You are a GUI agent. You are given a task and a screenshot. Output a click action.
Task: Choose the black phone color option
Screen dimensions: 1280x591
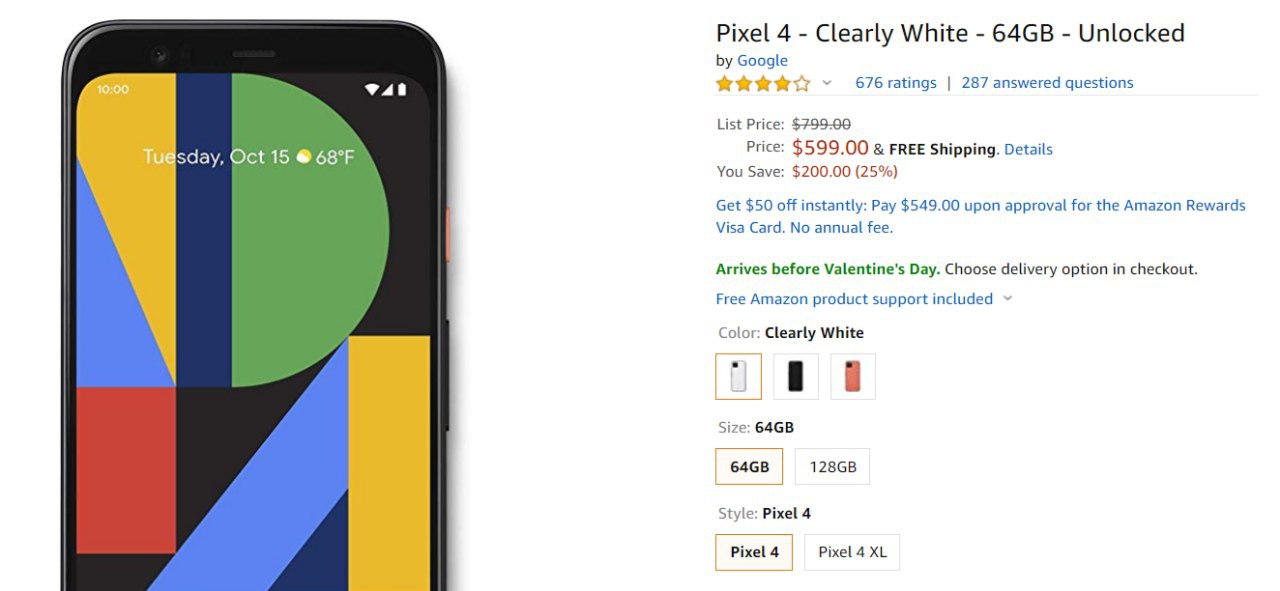click(x=795, y=376)
